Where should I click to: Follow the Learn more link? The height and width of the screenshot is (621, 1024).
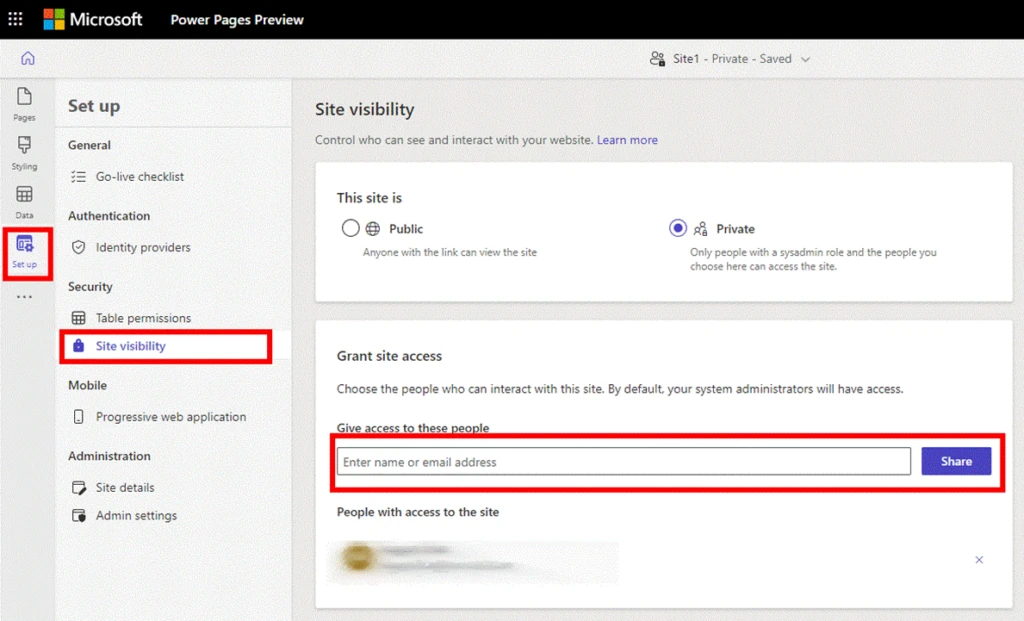click(627, 140)
